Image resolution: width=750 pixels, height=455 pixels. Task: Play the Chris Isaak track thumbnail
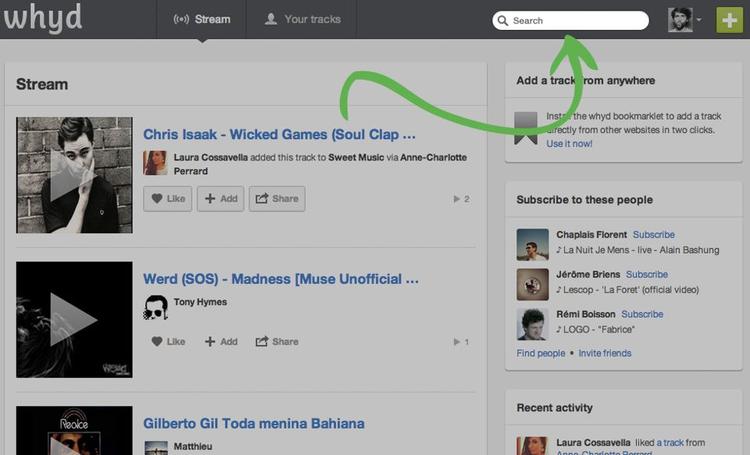74,175
